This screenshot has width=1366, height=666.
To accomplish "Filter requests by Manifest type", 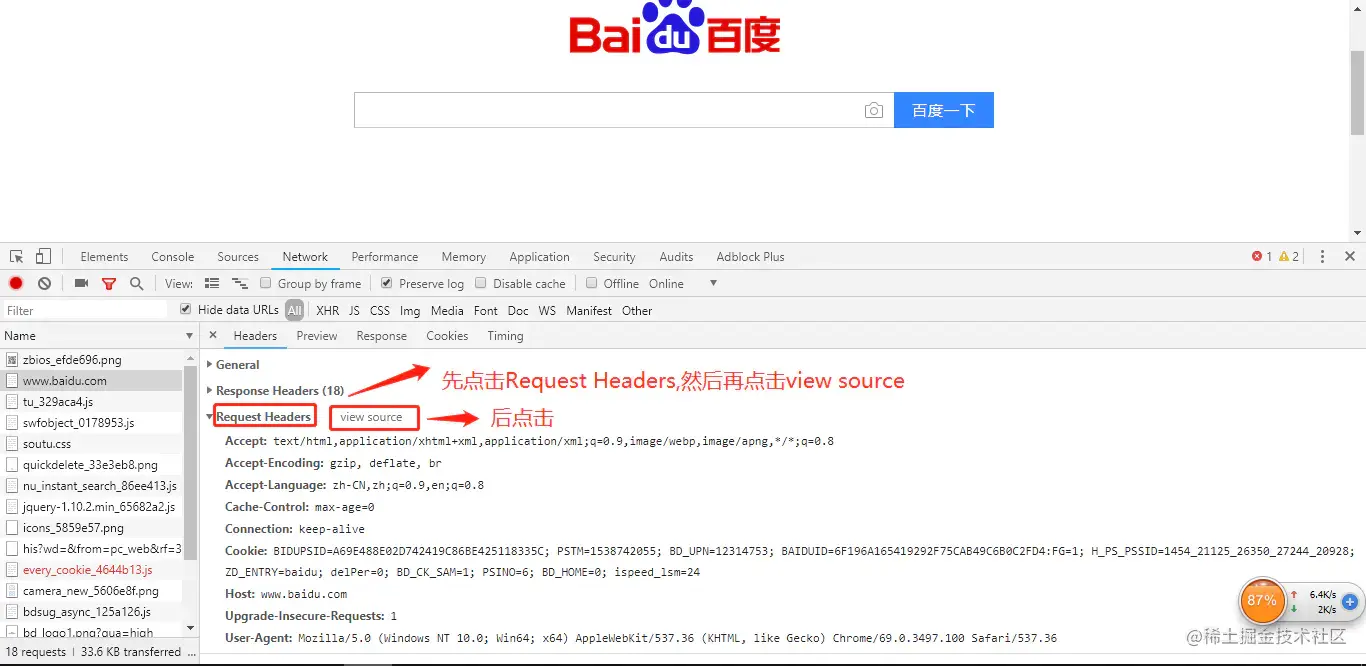I will pos(589,311).
